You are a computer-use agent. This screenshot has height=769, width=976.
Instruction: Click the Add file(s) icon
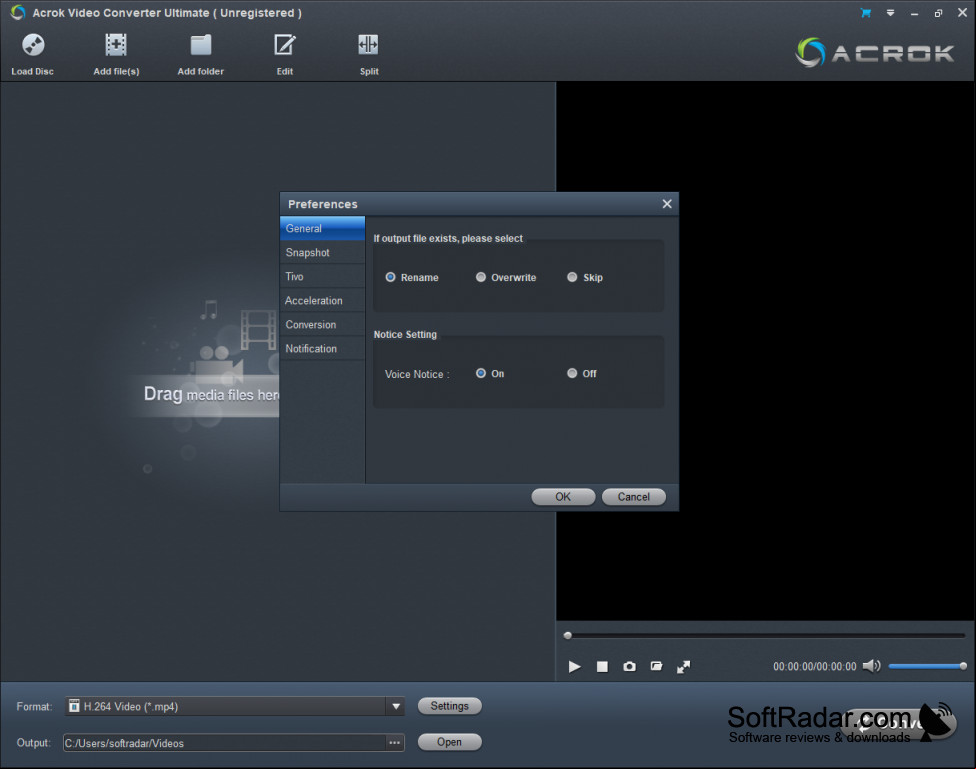[116, 45]
